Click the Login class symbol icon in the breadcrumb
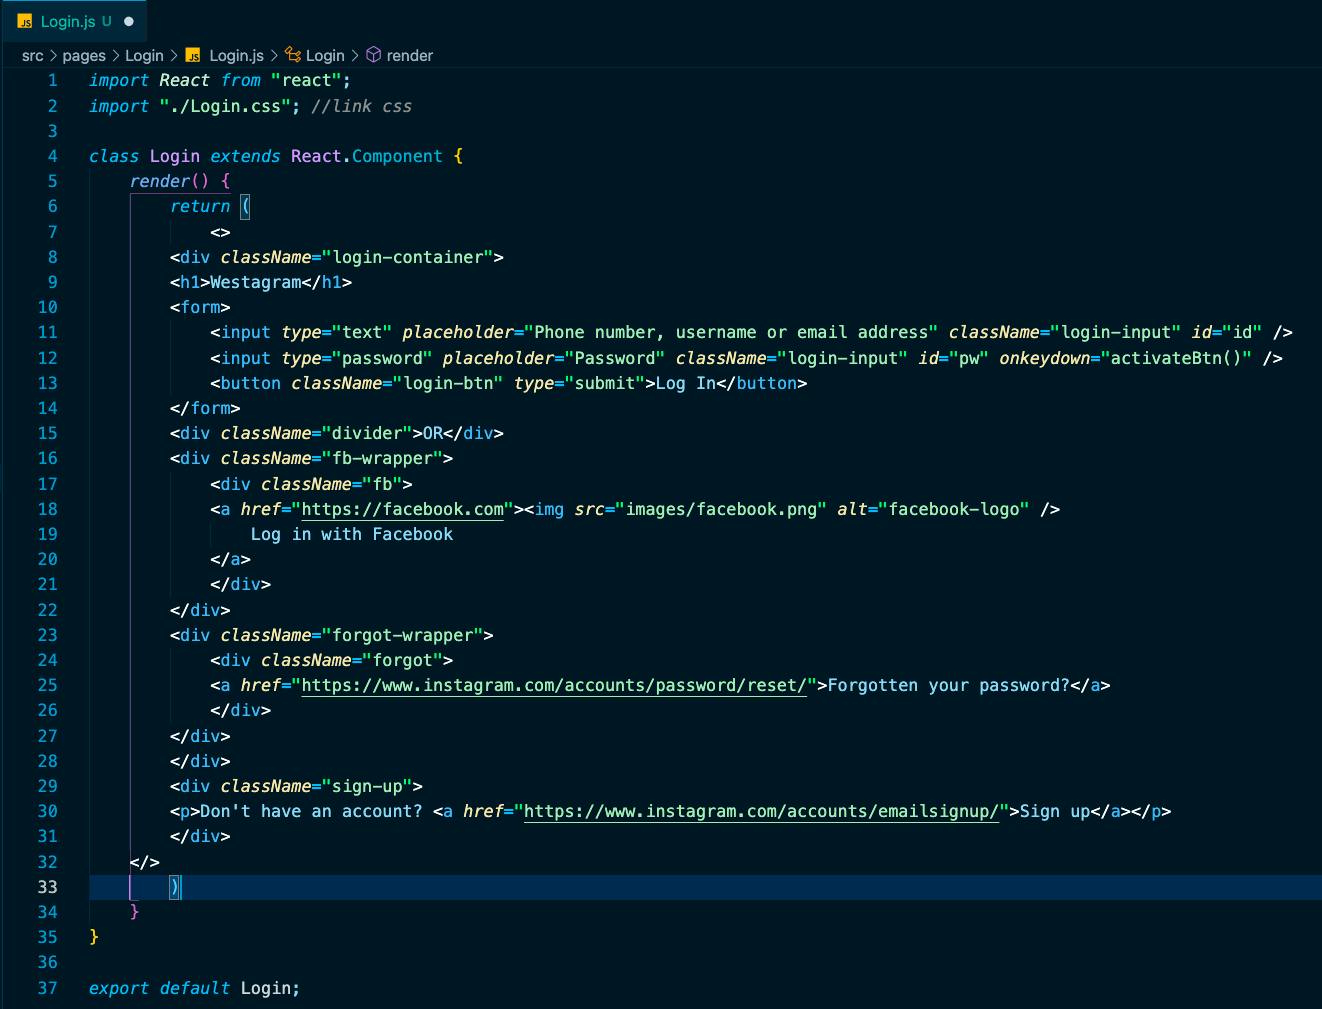 click(x=293, y=55)
